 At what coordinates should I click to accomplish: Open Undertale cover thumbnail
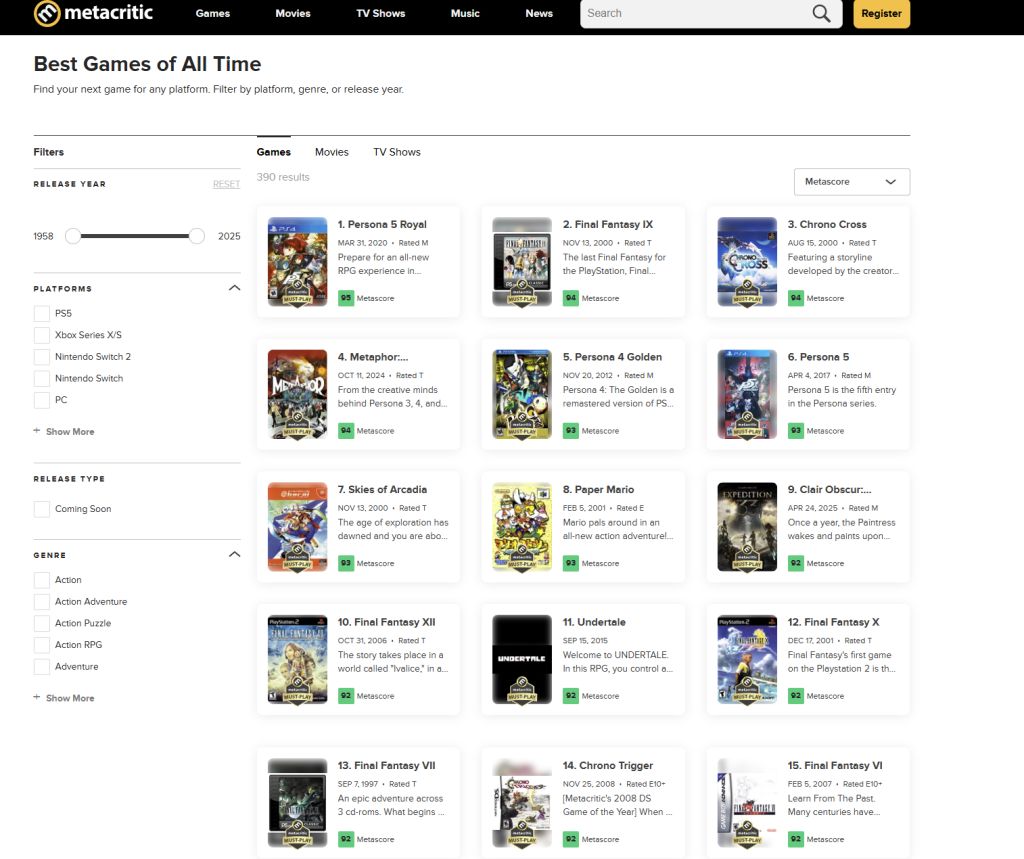click(522, 659)
